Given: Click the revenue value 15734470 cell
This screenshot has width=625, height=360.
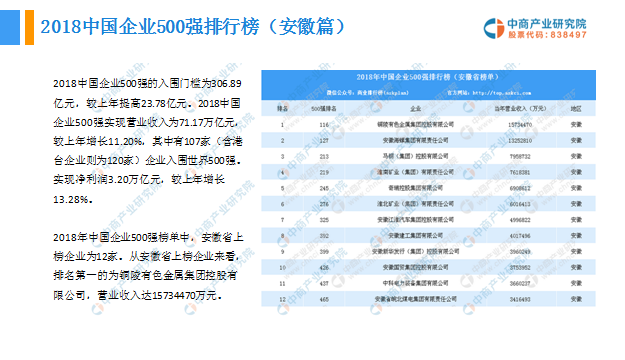Looking at the screenshot, I should tap(520, 125).
